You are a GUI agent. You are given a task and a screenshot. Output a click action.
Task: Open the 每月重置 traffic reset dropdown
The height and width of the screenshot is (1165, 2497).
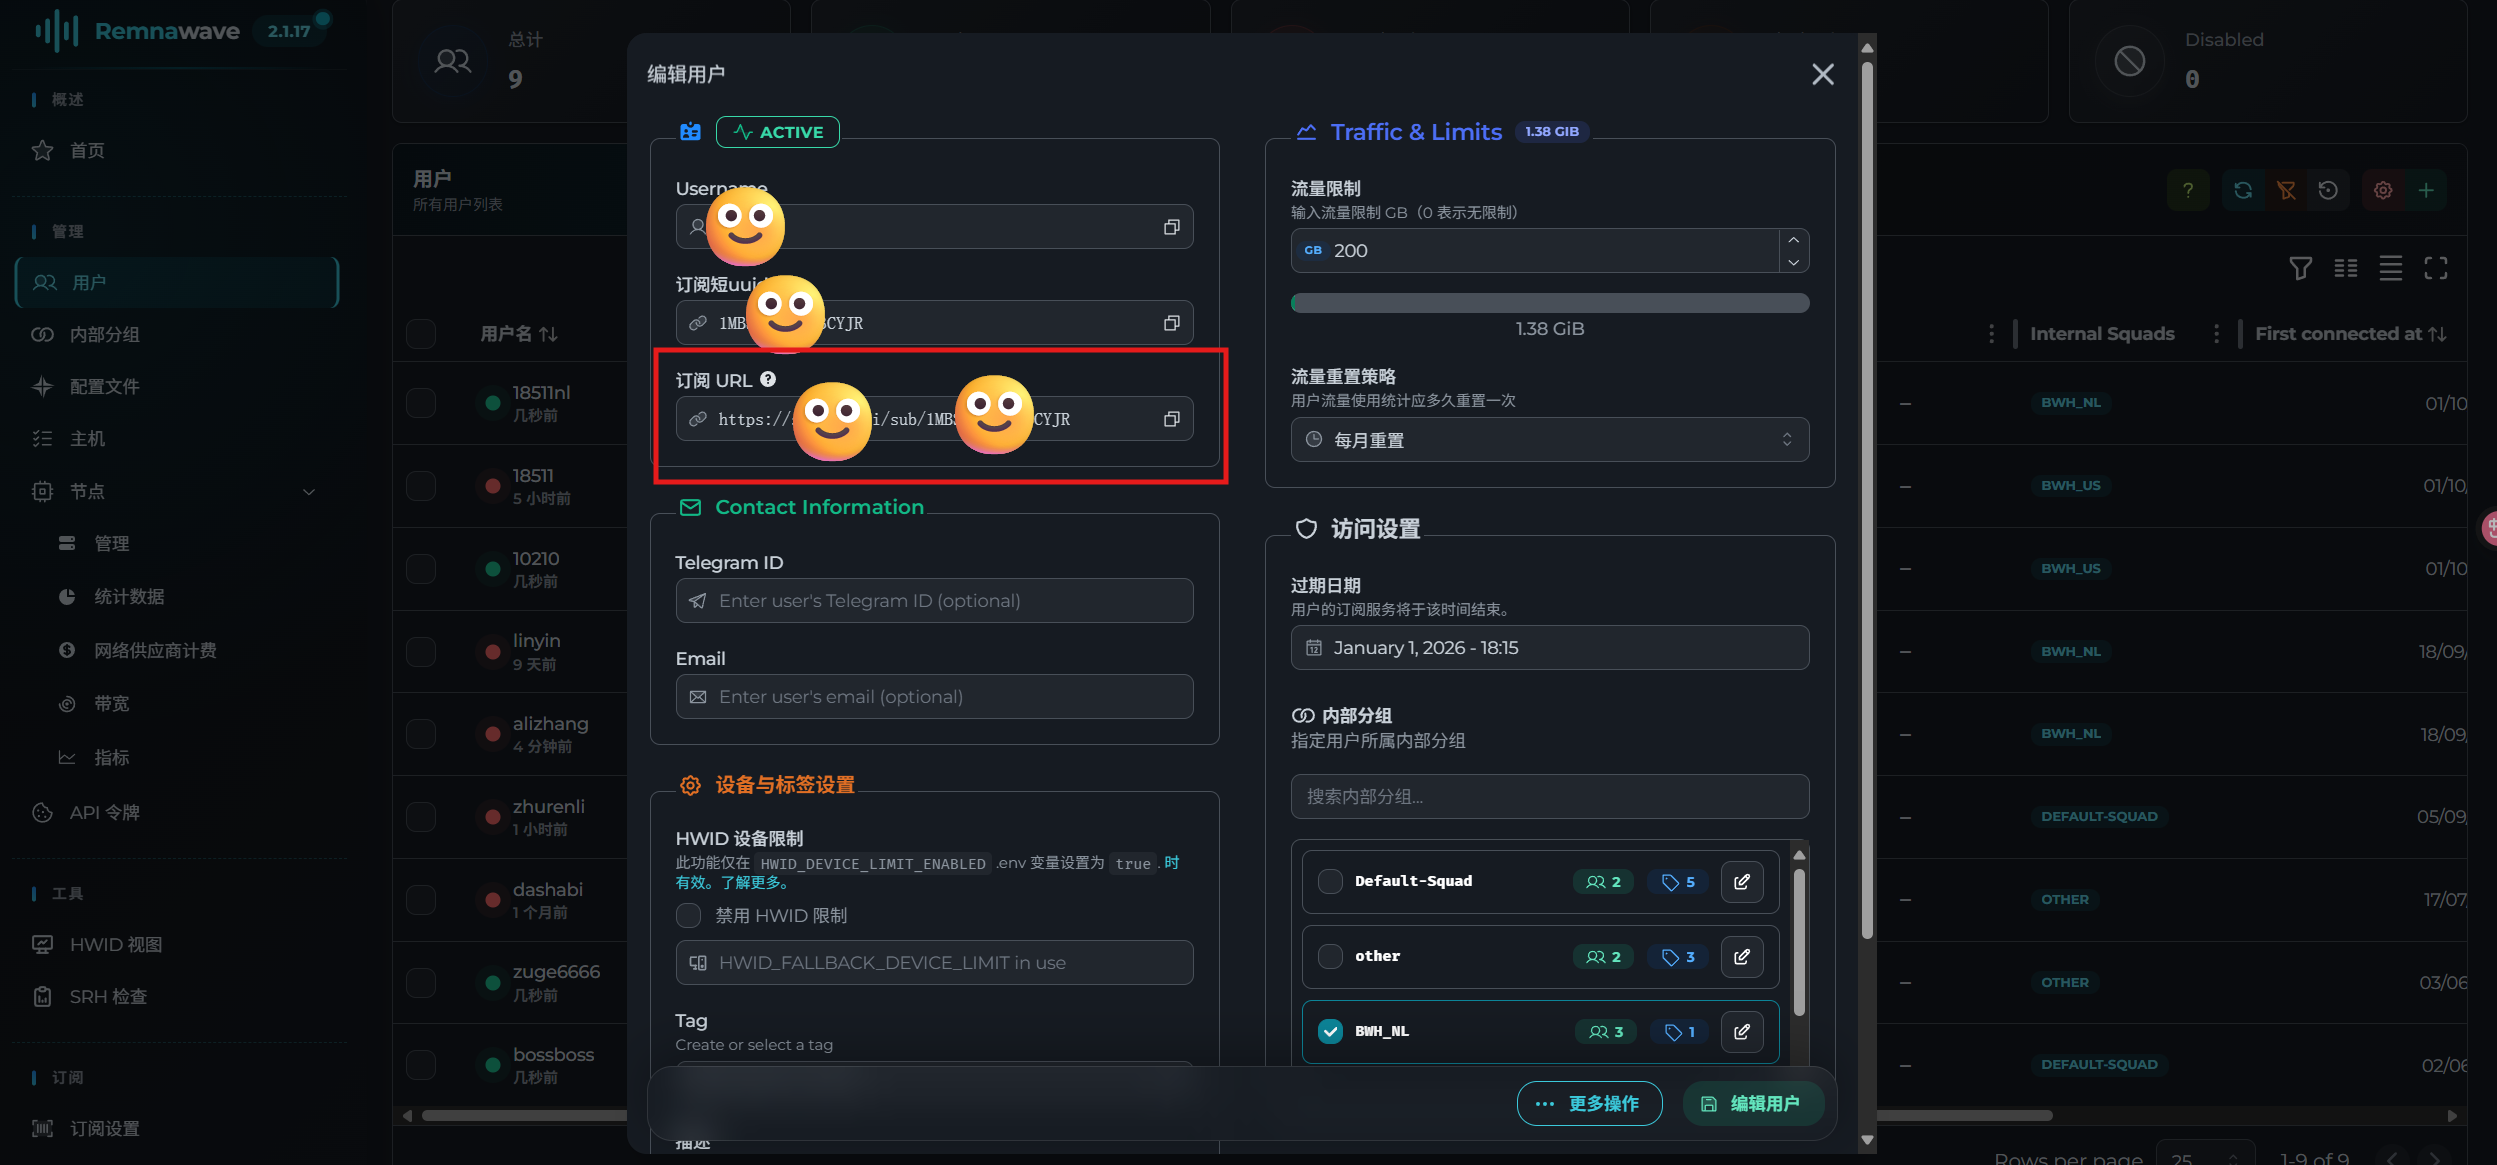point(1549,440)
